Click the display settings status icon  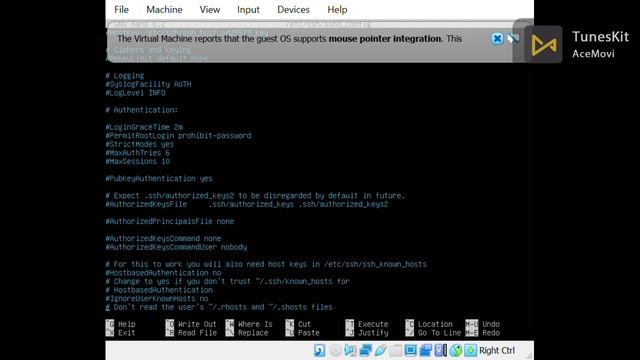tap(411, 350)
